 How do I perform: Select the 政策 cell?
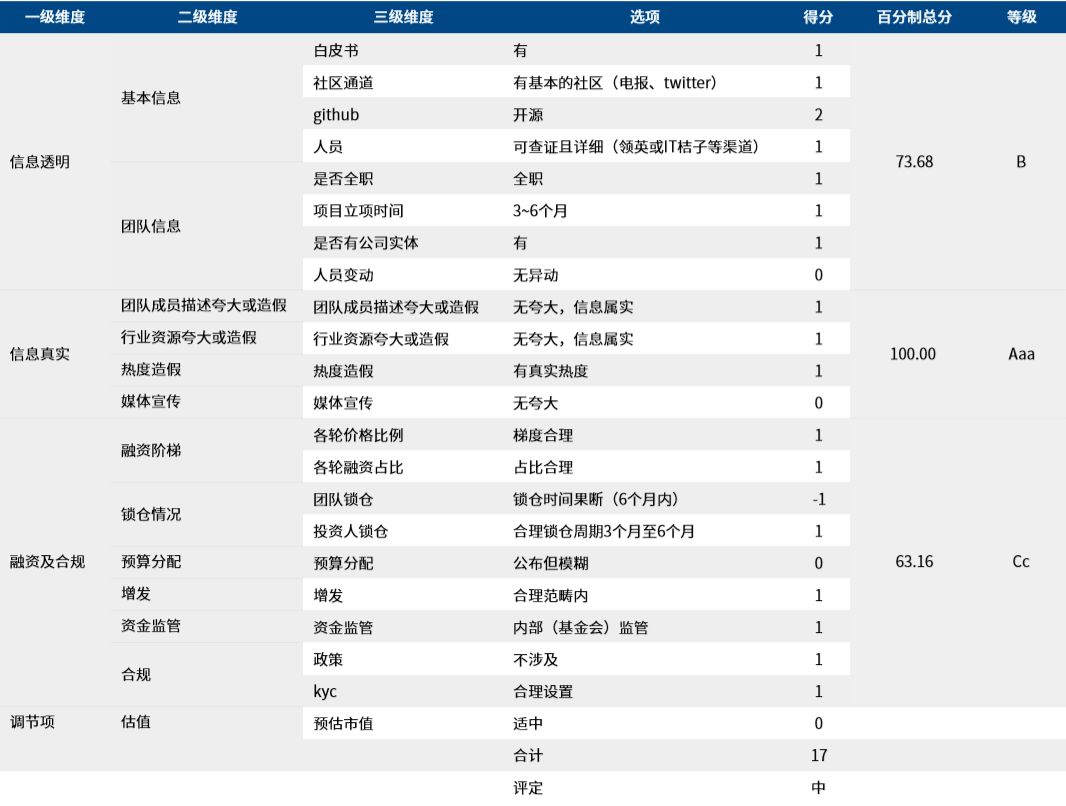point(328,660)
